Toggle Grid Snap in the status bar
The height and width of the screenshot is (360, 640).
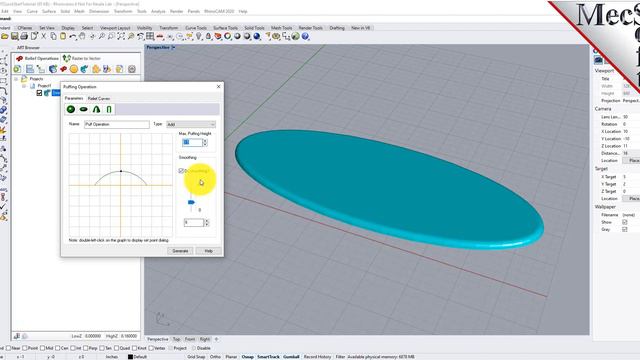click(x=196, y=357)
